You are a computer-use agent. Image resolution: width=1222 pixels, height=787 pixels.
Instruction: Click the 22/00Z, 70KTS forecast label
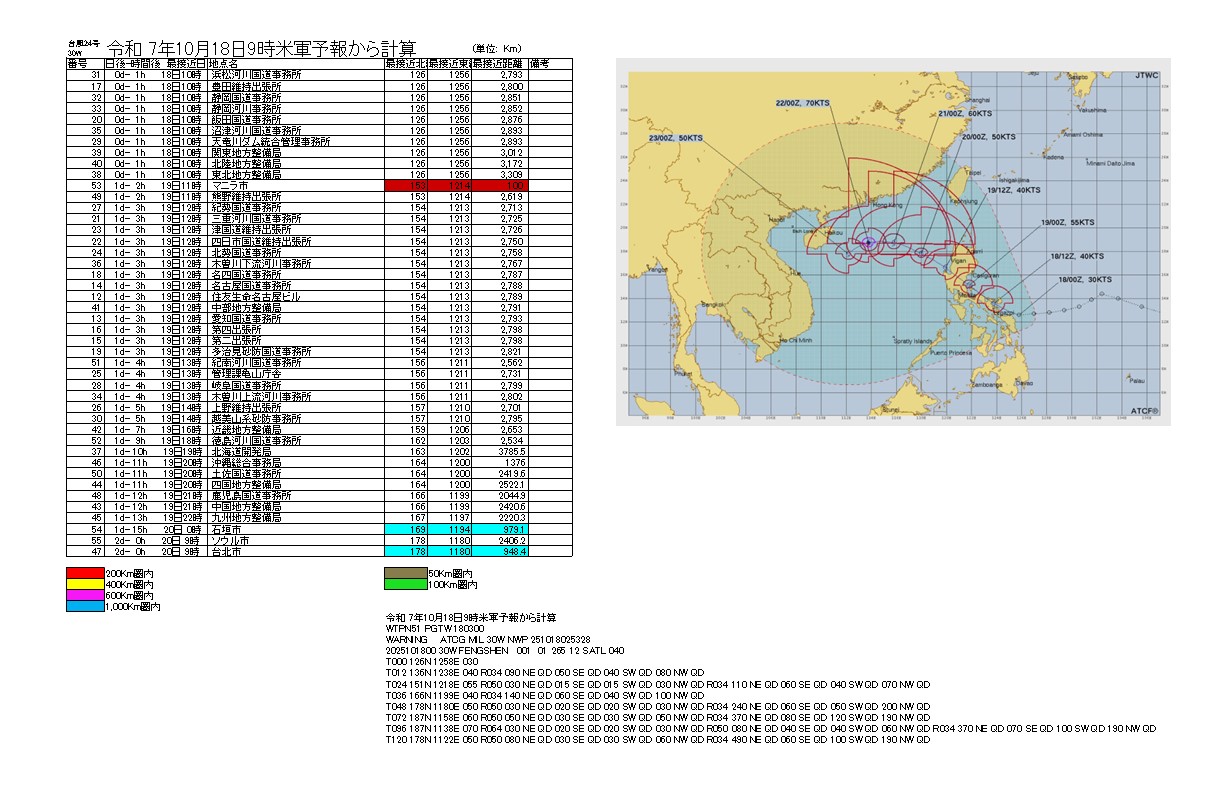(803, 103)
